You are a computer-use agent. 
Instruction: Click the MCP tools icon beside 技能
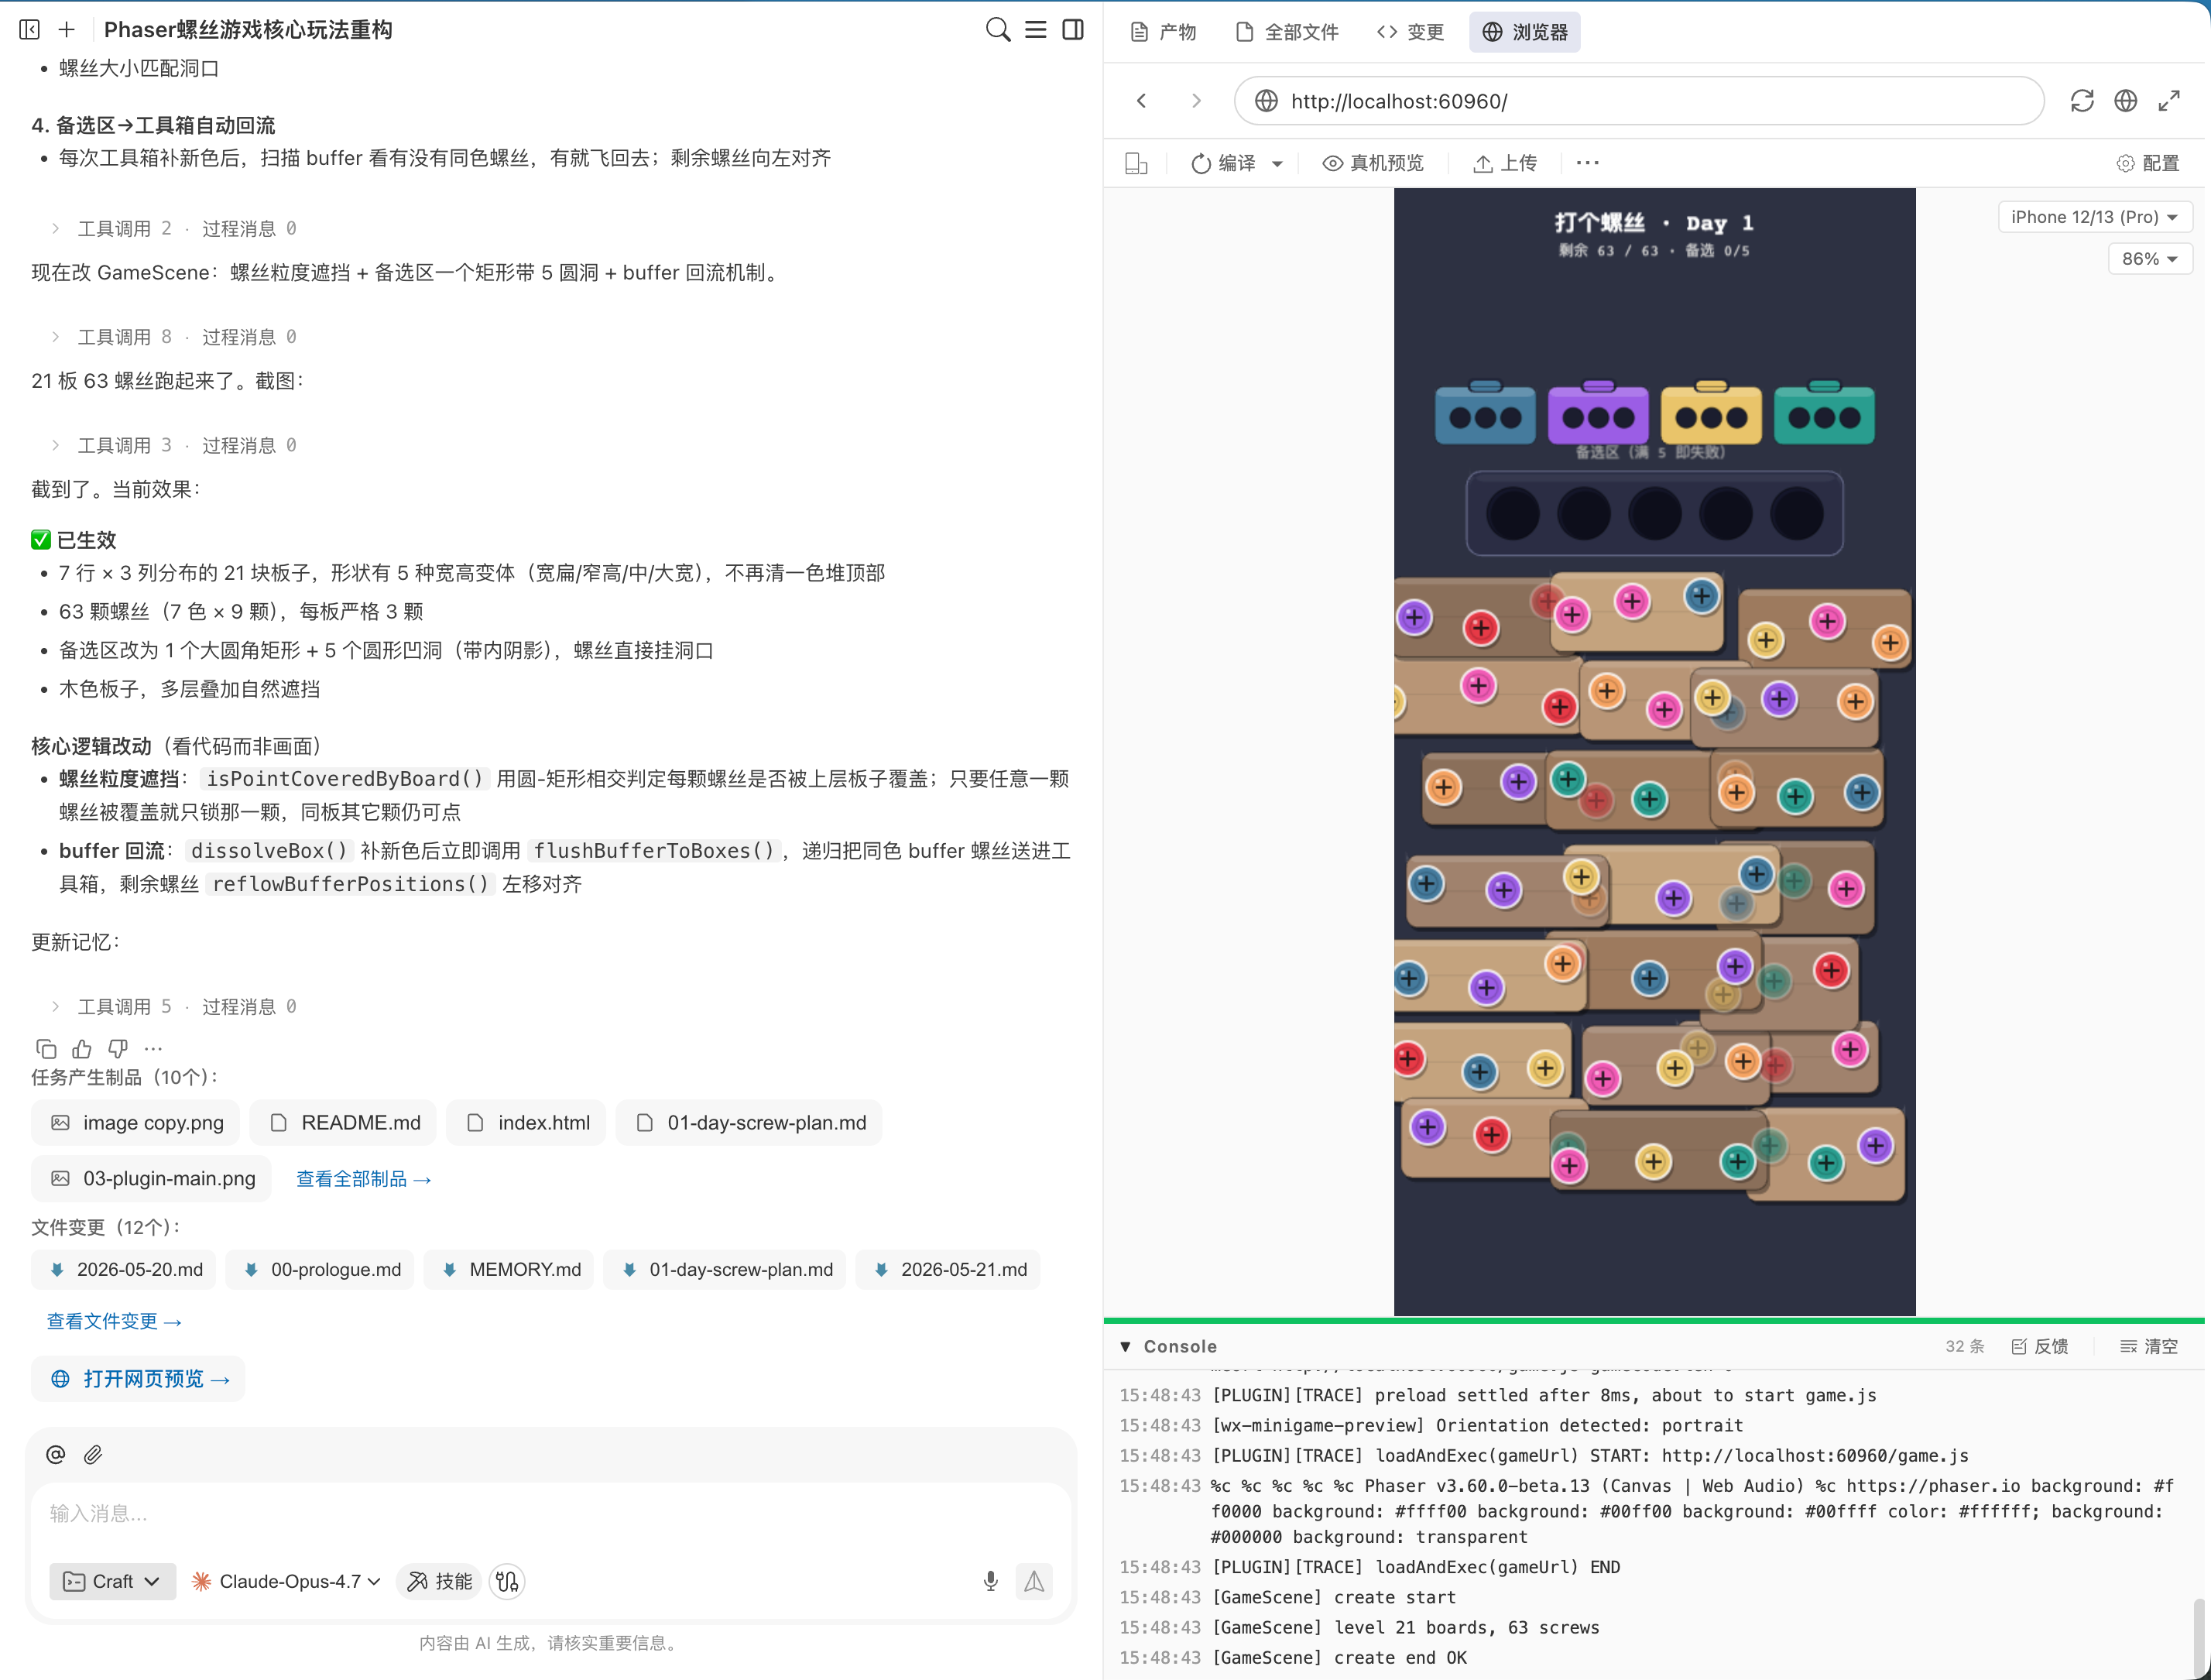coord(507,1581)
